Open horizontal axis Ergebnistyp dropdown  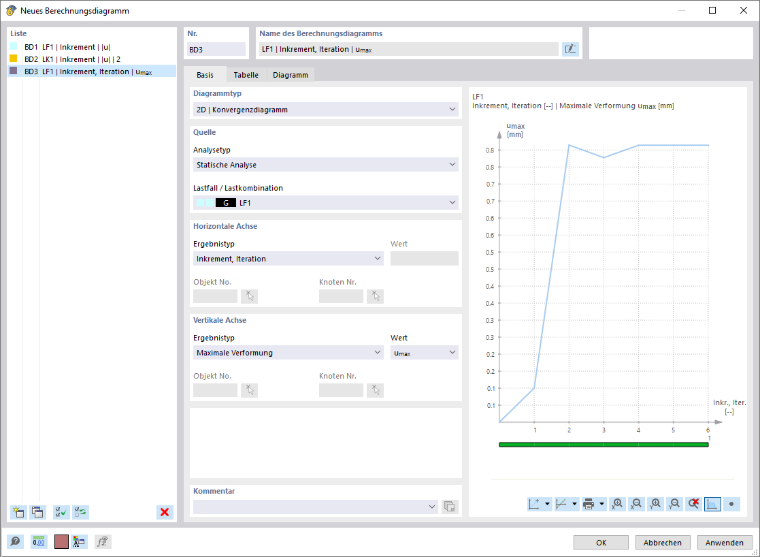pos(288,258)
